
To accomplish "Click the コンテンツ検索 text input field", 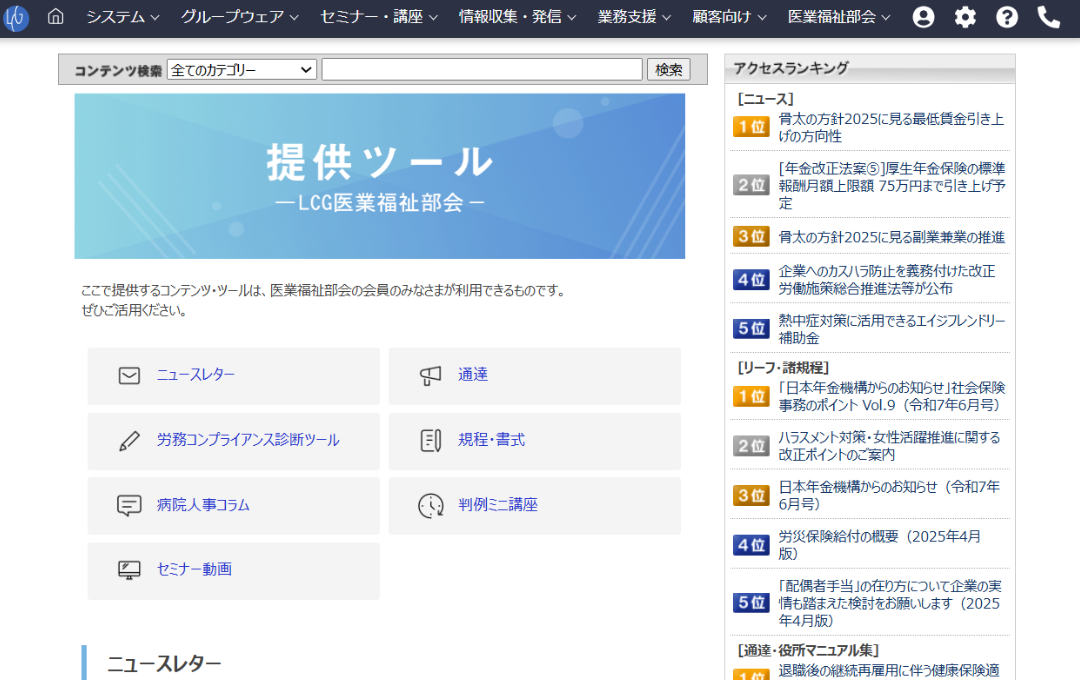I will click(482, 70).
